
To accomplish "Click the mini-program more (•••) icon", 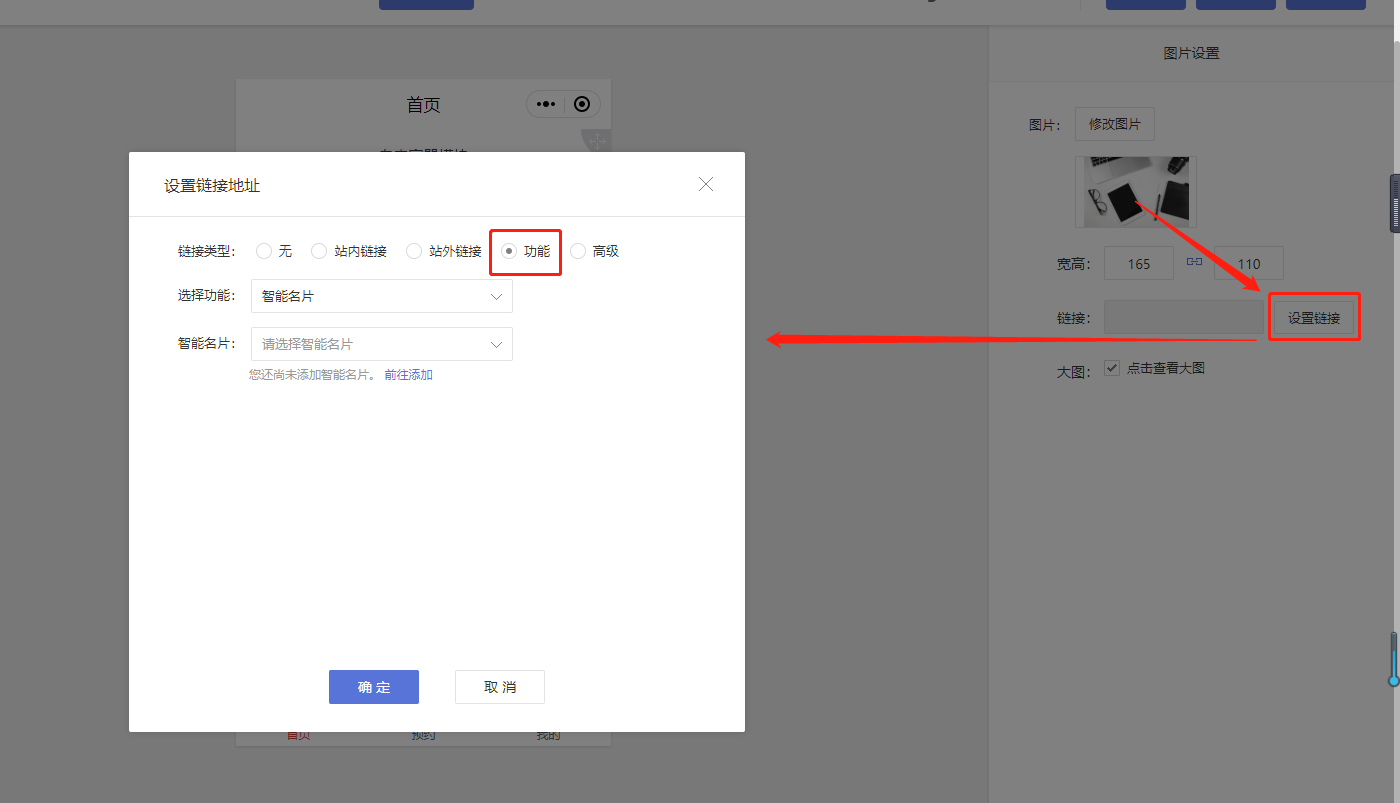I will [545, 104].
